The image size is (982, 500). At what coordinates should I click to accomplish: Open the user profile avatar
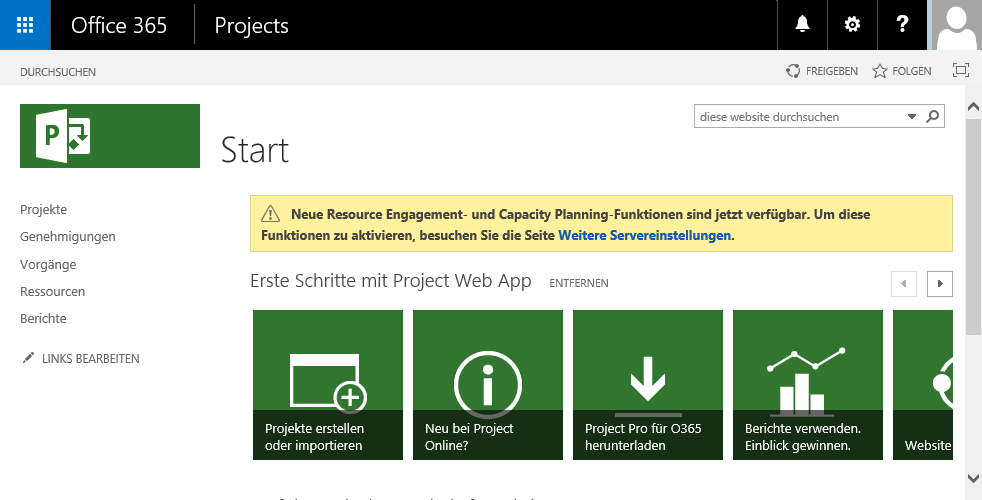click(x=956, y=25)
